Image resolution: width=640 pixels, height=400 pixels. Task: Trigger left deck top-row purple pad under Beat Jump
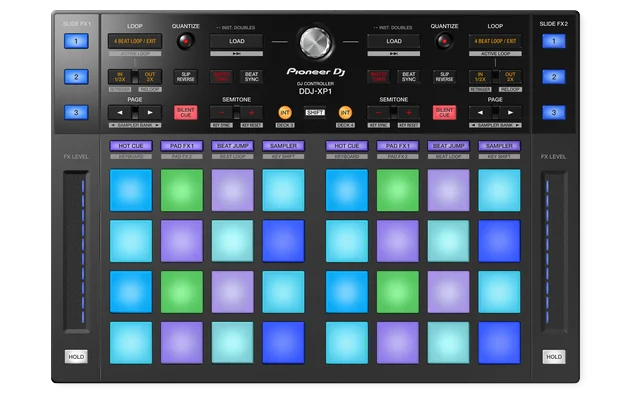tap(233, 190)
